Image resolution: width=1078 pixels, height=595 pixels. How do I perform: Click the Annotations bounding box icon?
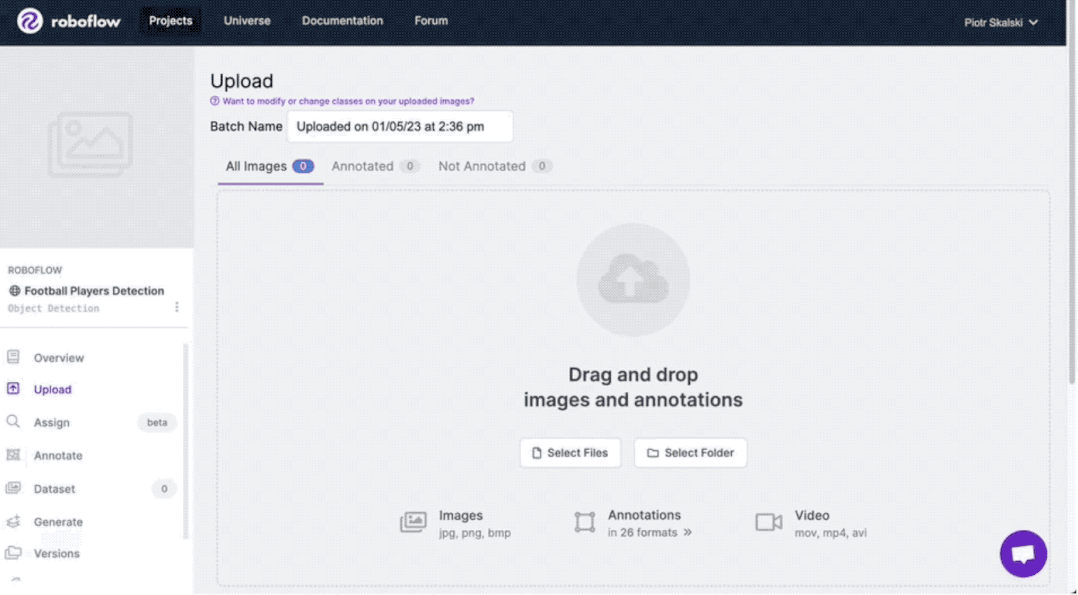point(584,522)
